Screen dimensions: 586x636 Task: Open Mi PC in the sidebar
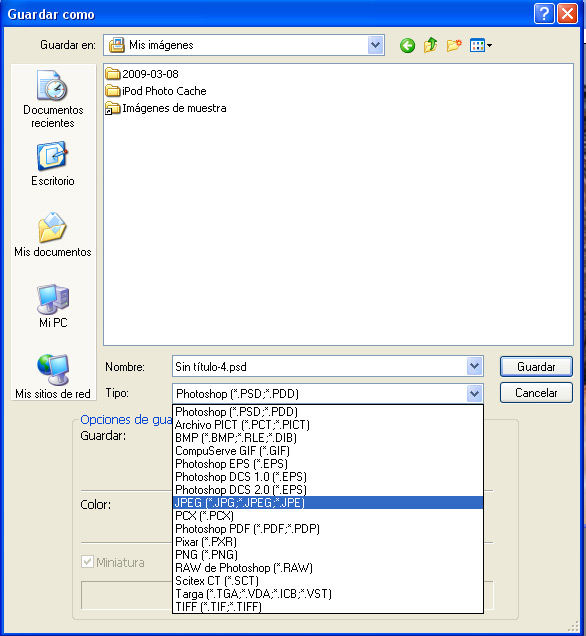click(x=53, y=306)
